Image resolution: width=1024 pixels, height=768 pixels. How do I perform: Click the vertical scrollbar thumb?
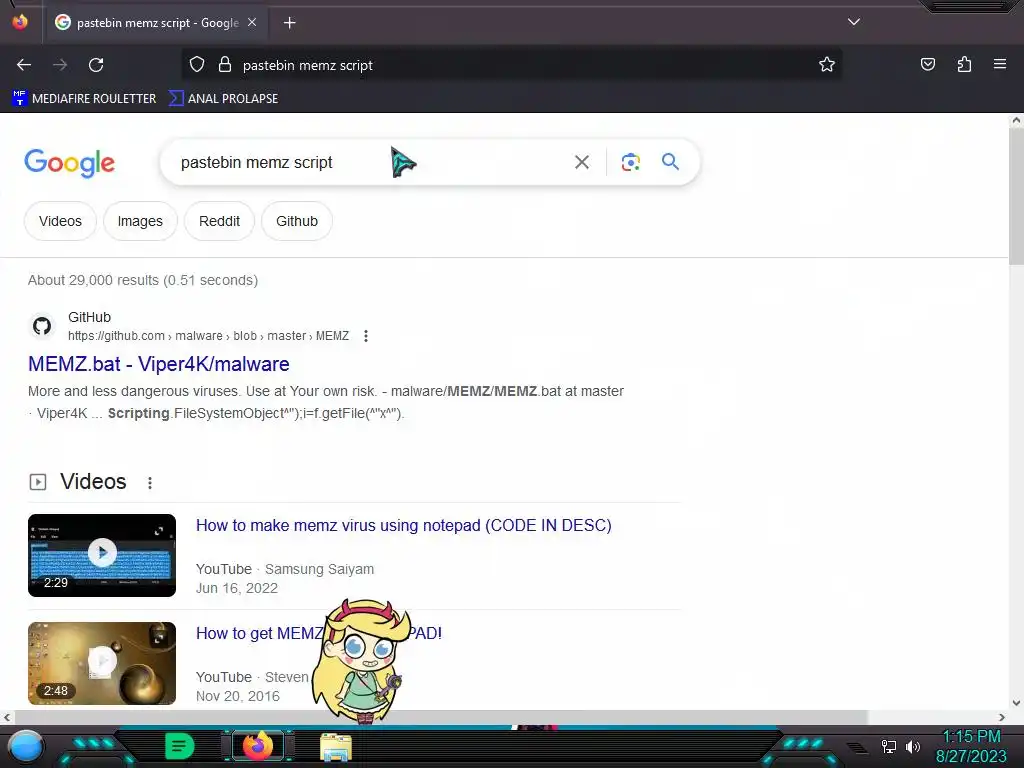pyautogui.click(x=1016, y=196)
